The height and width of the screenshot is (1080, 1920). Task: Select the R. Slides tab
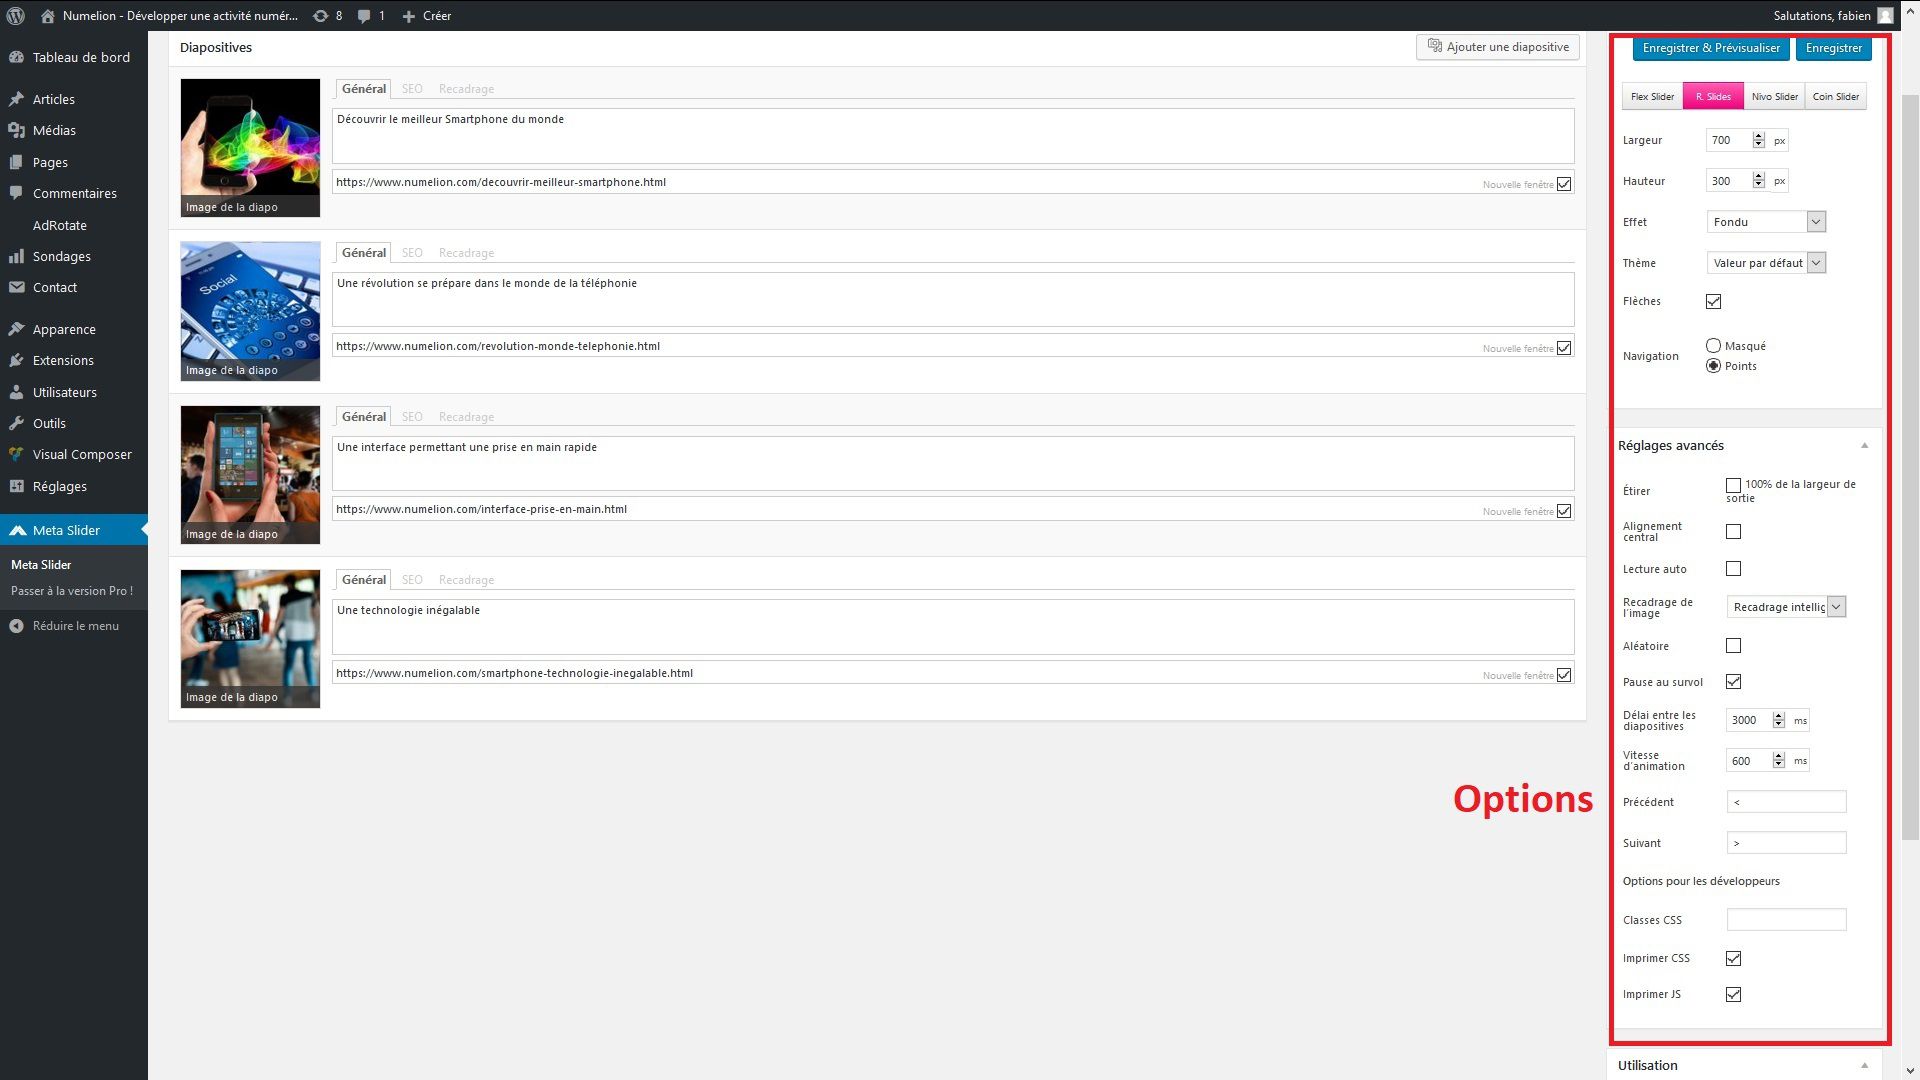click(1713, 97)
